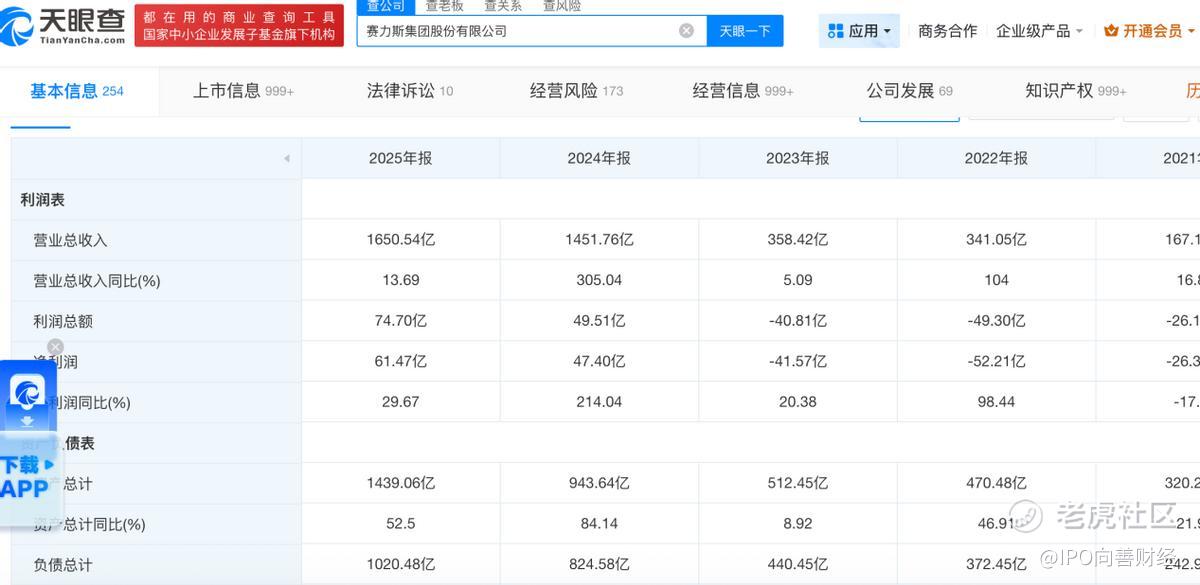Image resolution: width=1200 pixels, height=585 pixels.
Task: Click the 74.70亿 total profit cell
Action: pyautogui.click(x=401, y=321)
